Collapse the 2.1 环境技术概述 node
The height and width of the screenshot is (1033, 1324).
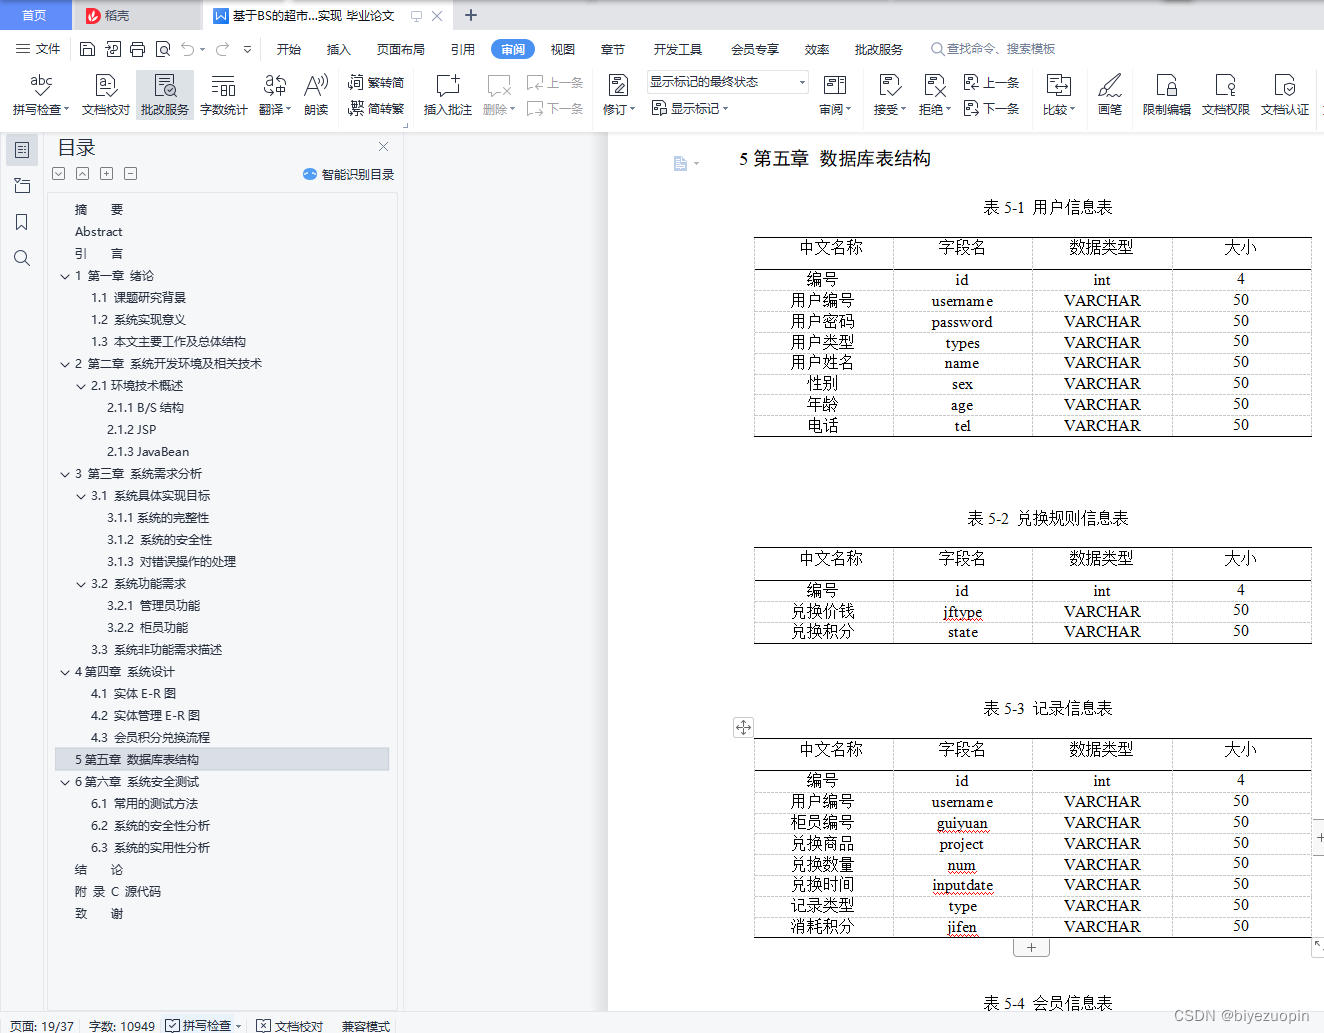[81, 386]
